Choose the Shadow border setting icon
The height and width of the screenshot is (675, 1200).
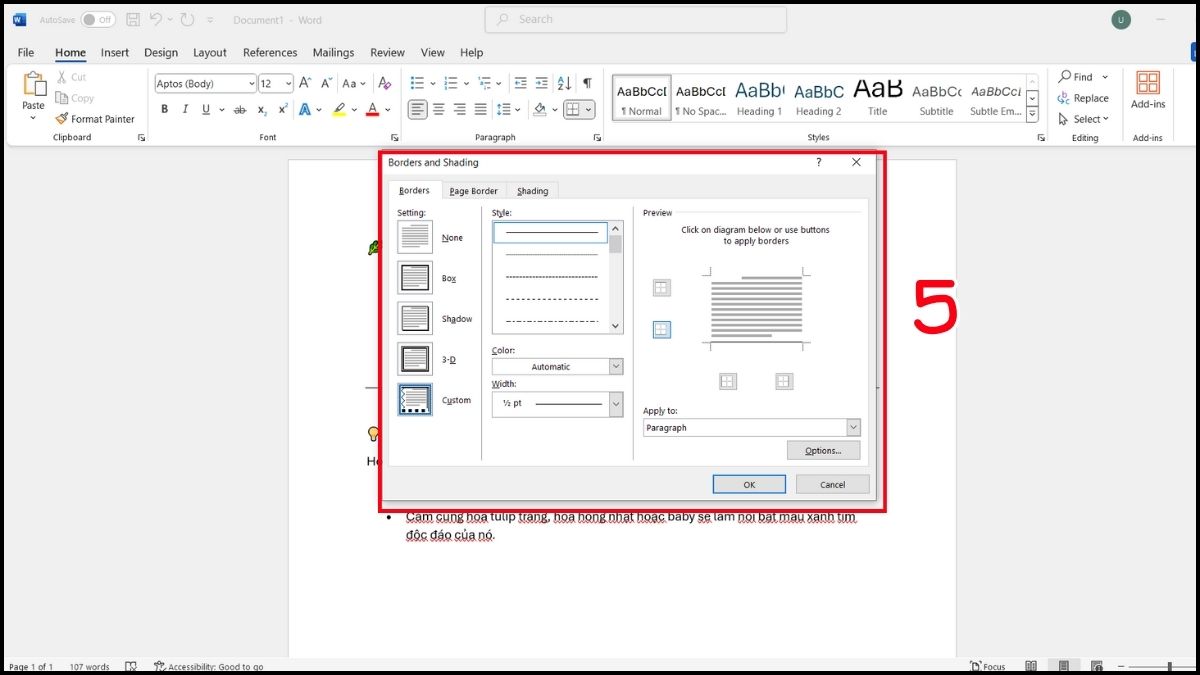[415, 318]
